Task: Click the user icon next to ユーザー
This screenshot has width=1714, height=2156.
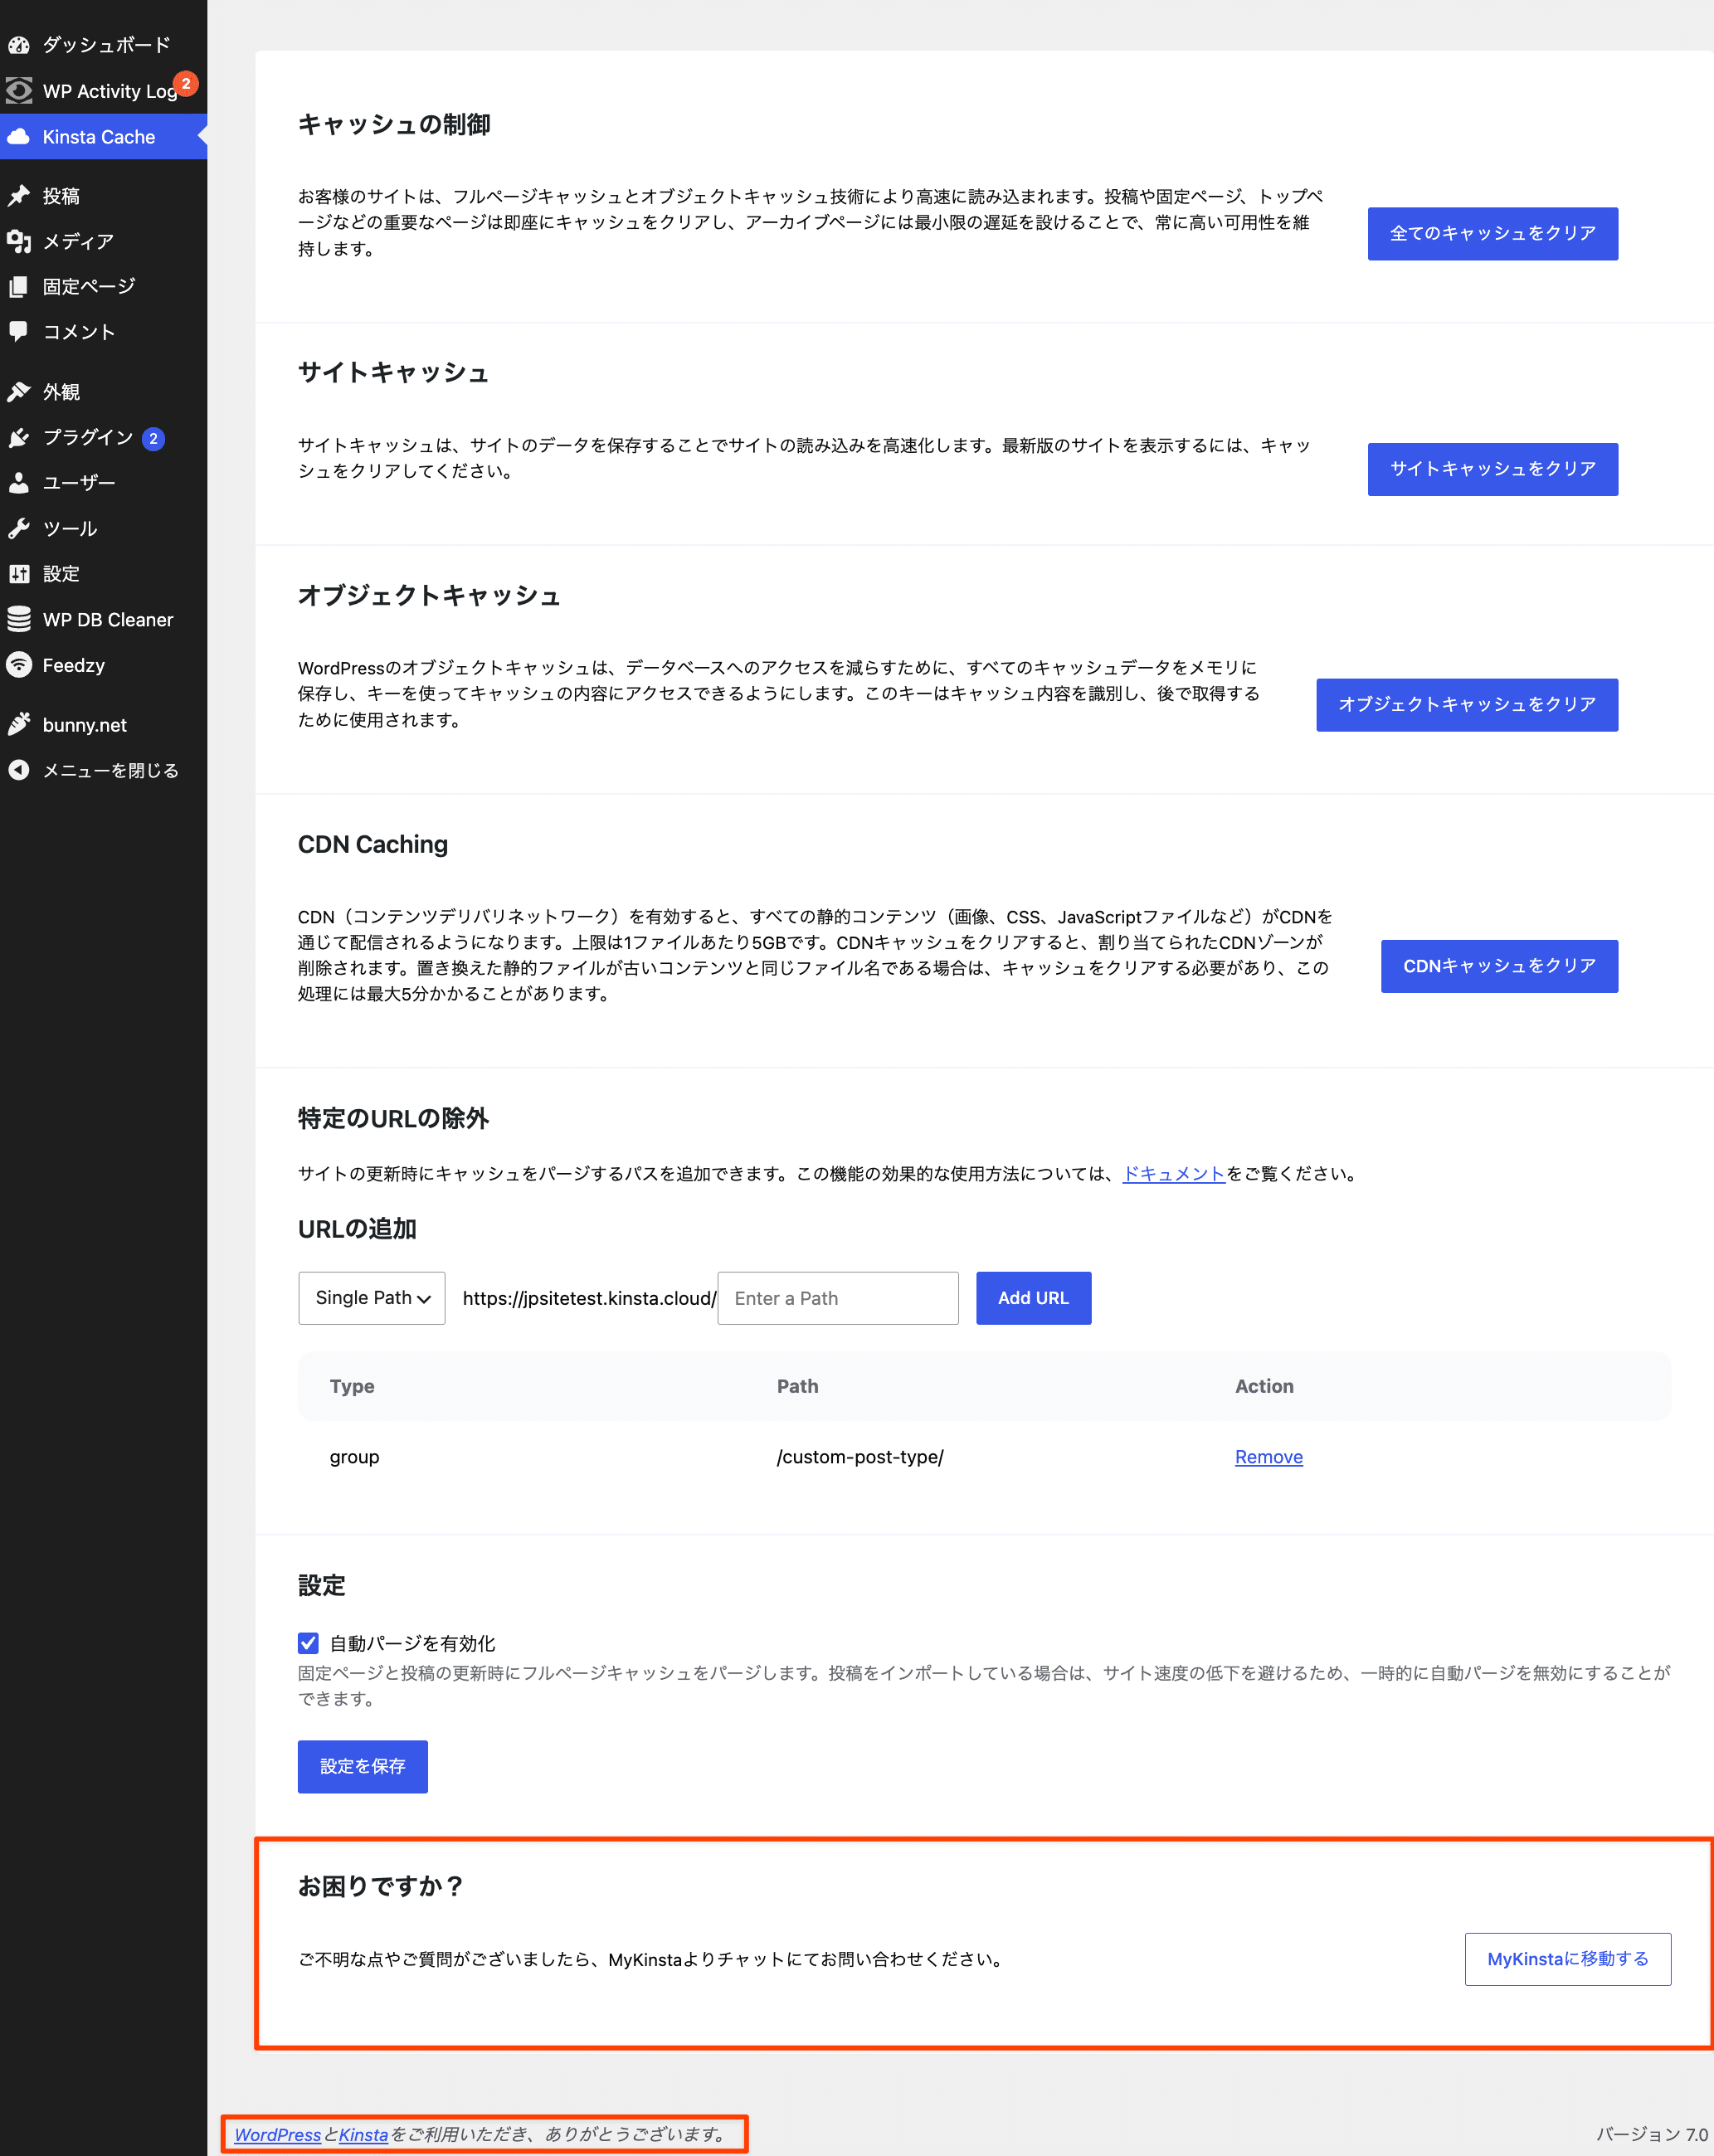Action: [19, 483]
